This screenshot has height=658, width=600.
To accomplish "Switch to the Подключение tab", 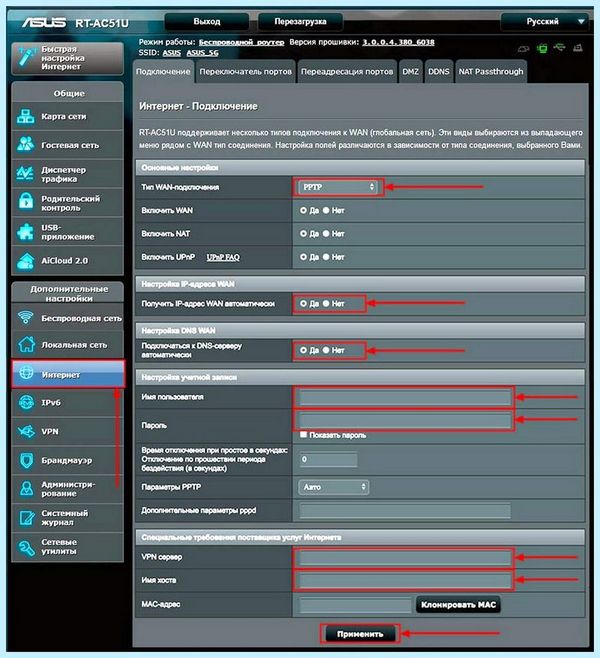I will click(x=163, y=72).
